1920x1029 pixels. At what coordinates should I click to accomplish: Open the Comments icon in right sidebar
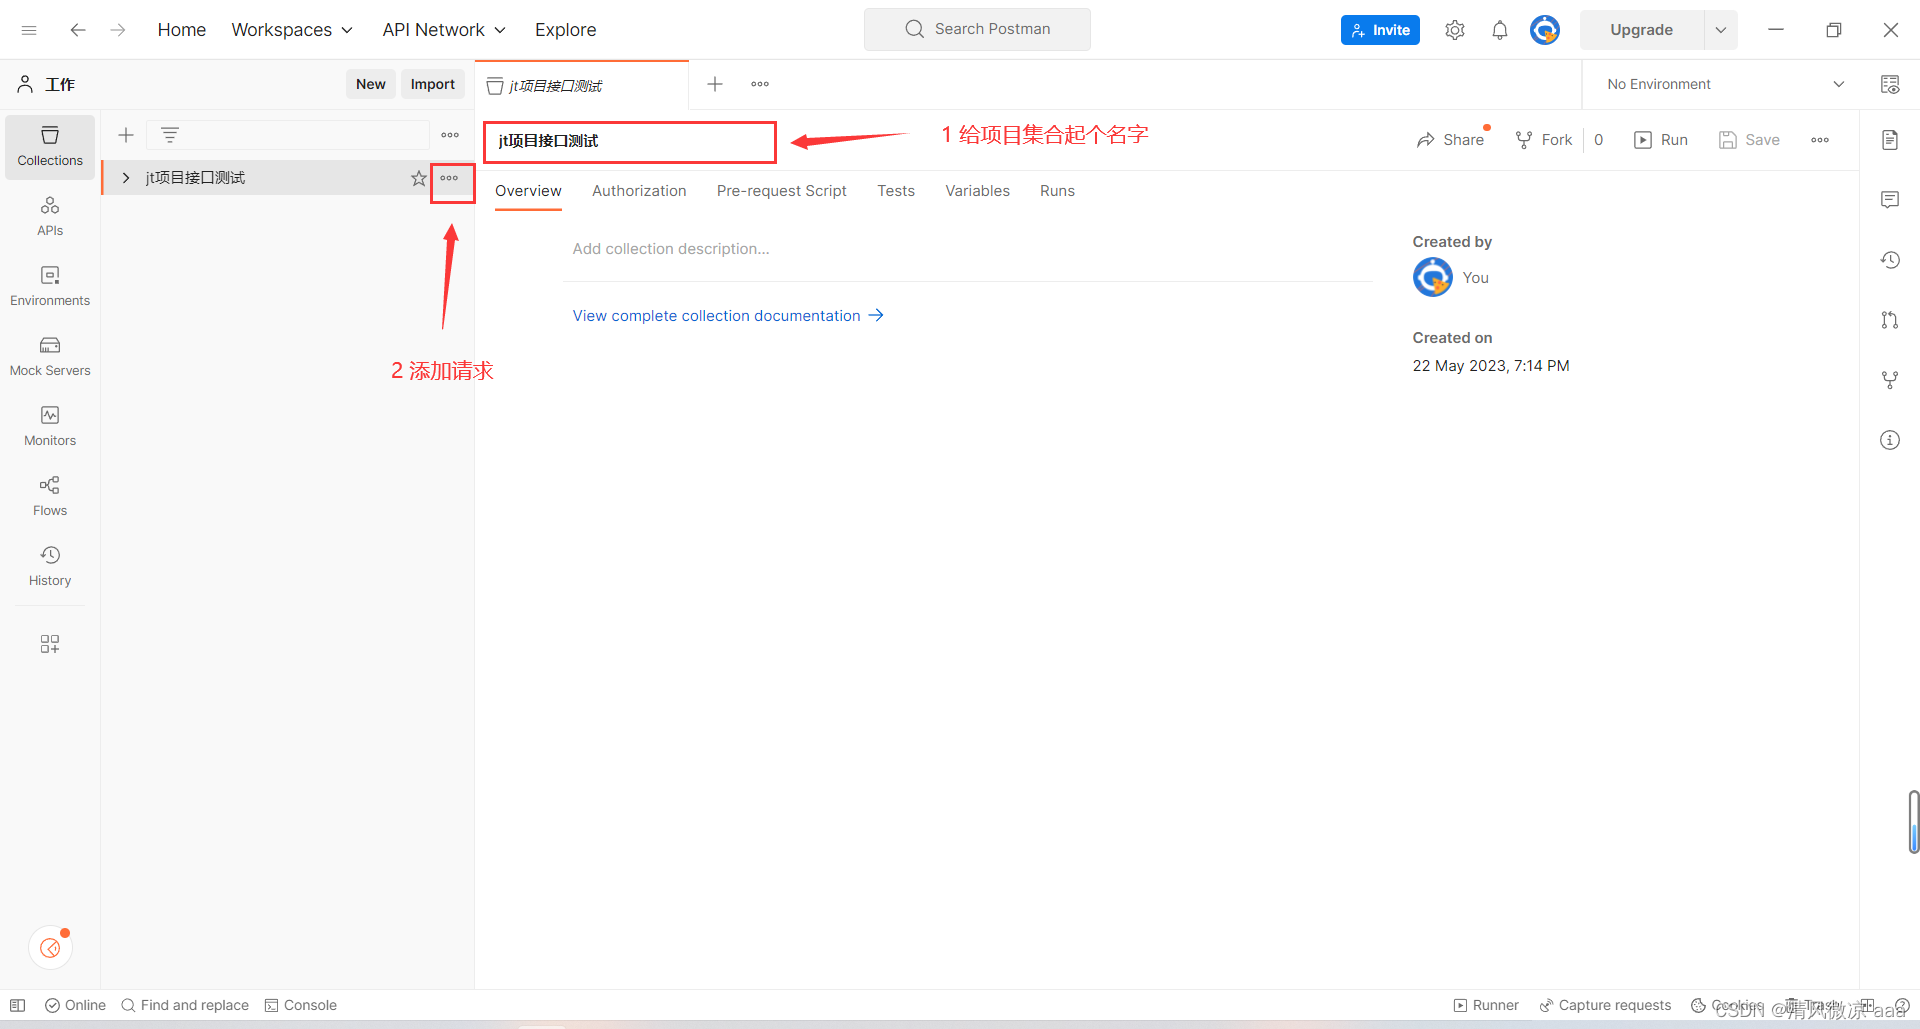click(1890, 200)
